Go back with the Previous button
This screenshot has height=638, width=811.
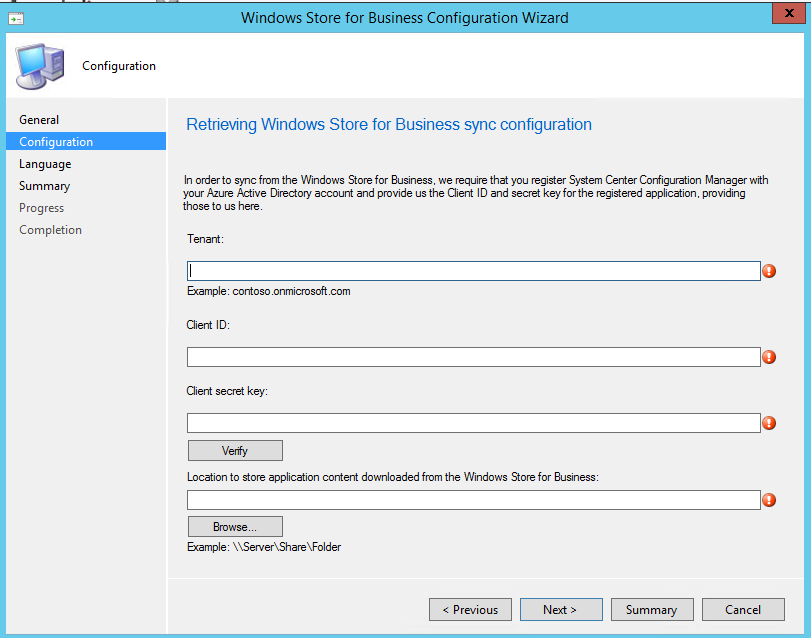470,609
